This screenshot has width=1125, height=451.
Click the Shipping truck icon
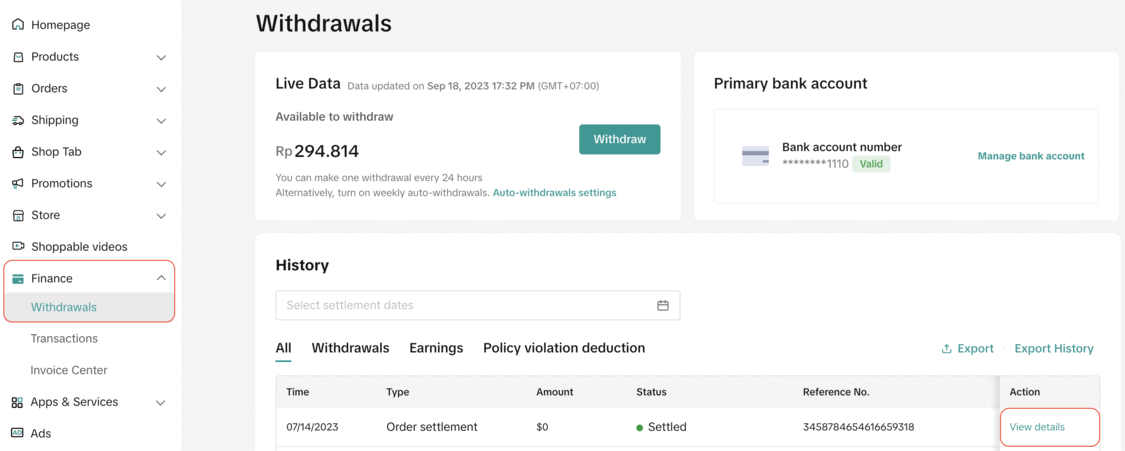coord(18,120)
